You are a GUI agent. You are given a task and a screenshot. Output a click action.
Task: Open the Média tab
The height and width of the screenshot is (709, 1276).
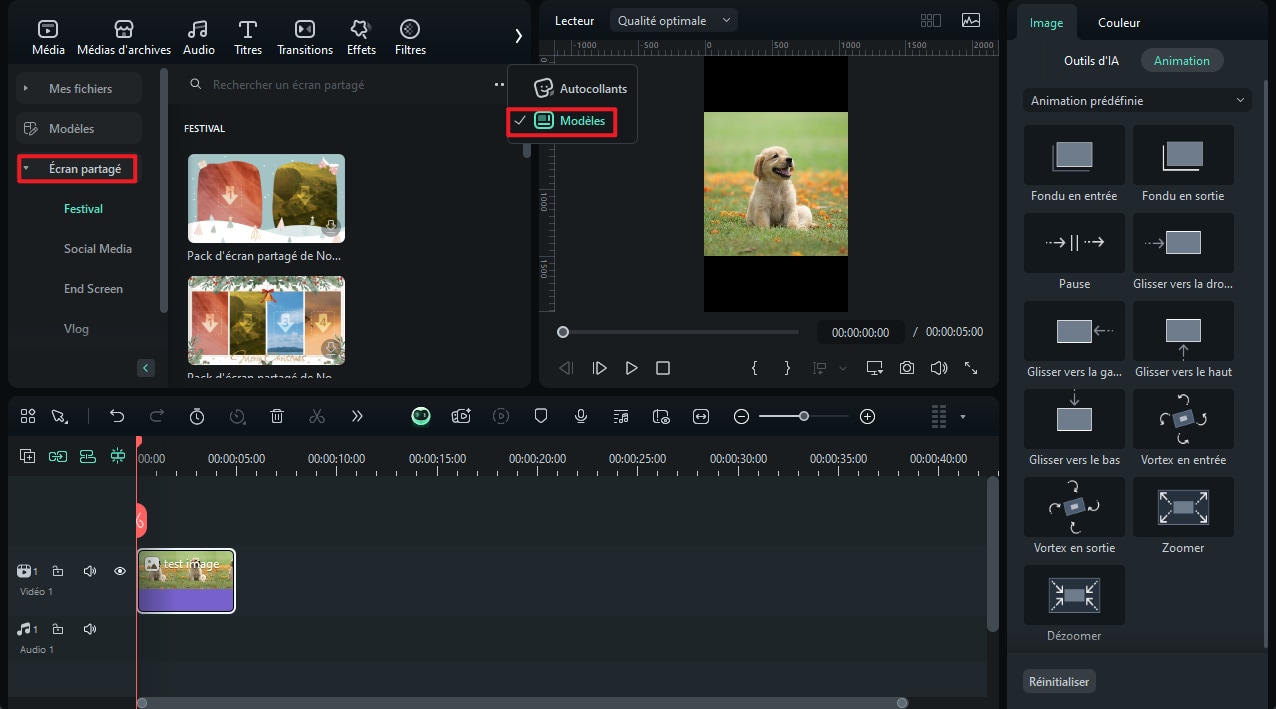(x=48, y=37)
